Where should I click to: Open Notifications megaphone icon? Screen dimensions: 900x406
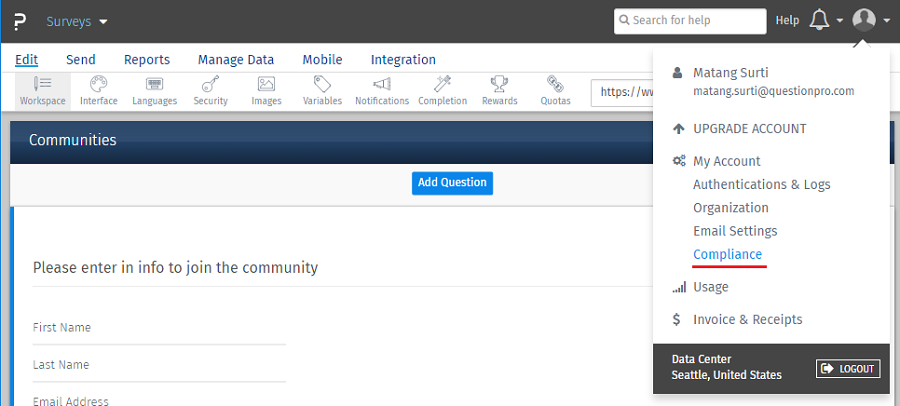coord(382,90)
